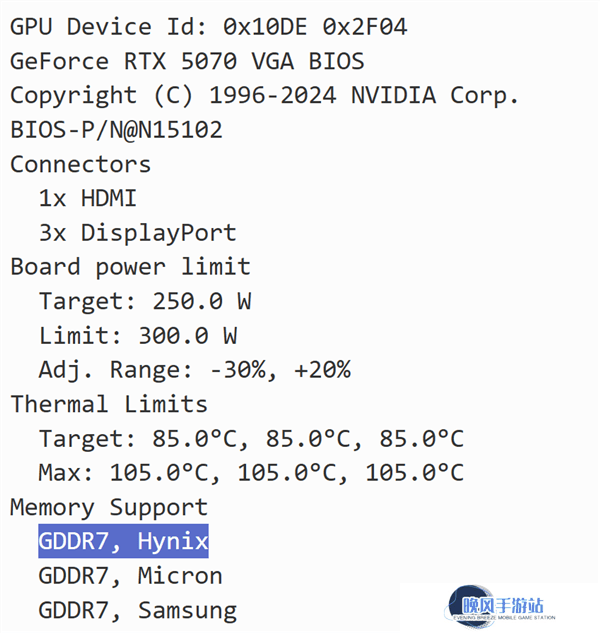
Task: Click the 3x DisplayPort entry
Action: point(138,233)
